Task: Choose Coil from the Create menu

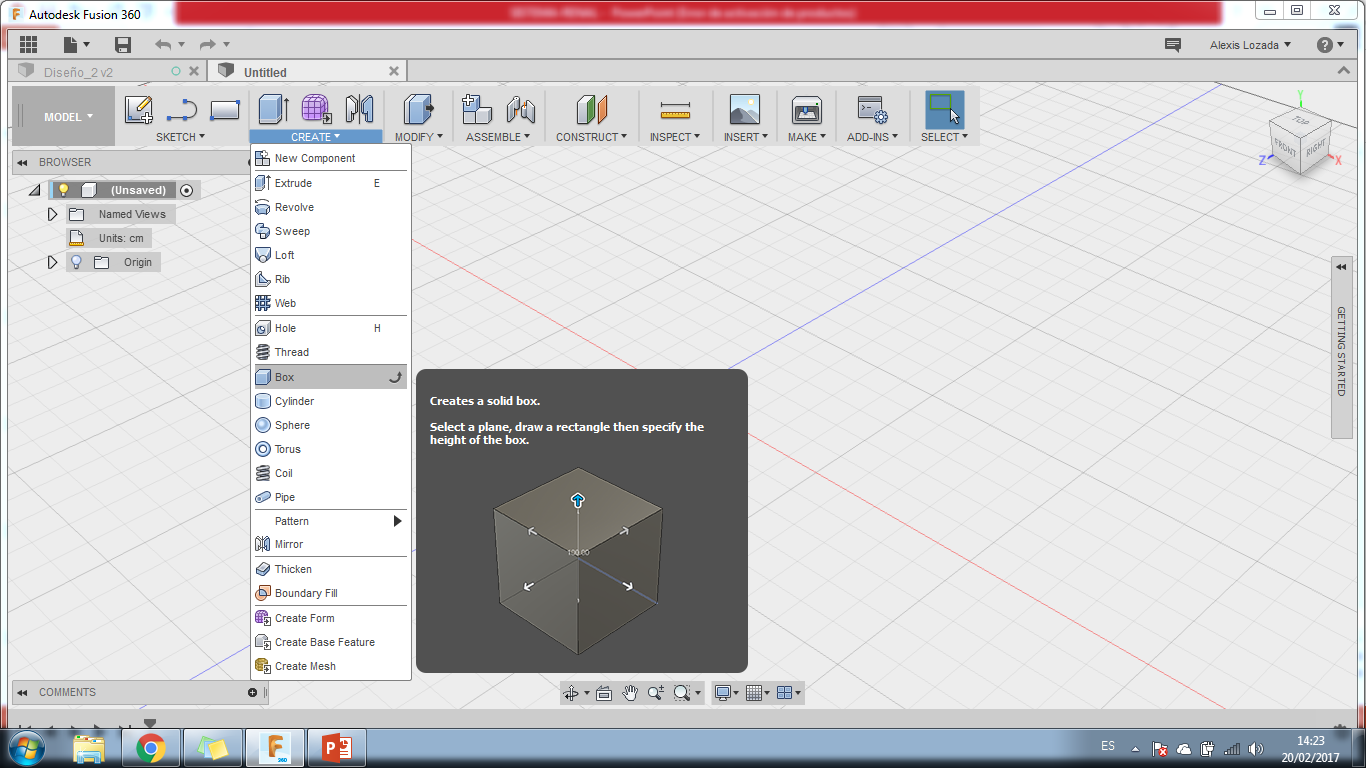Action: 331,473
